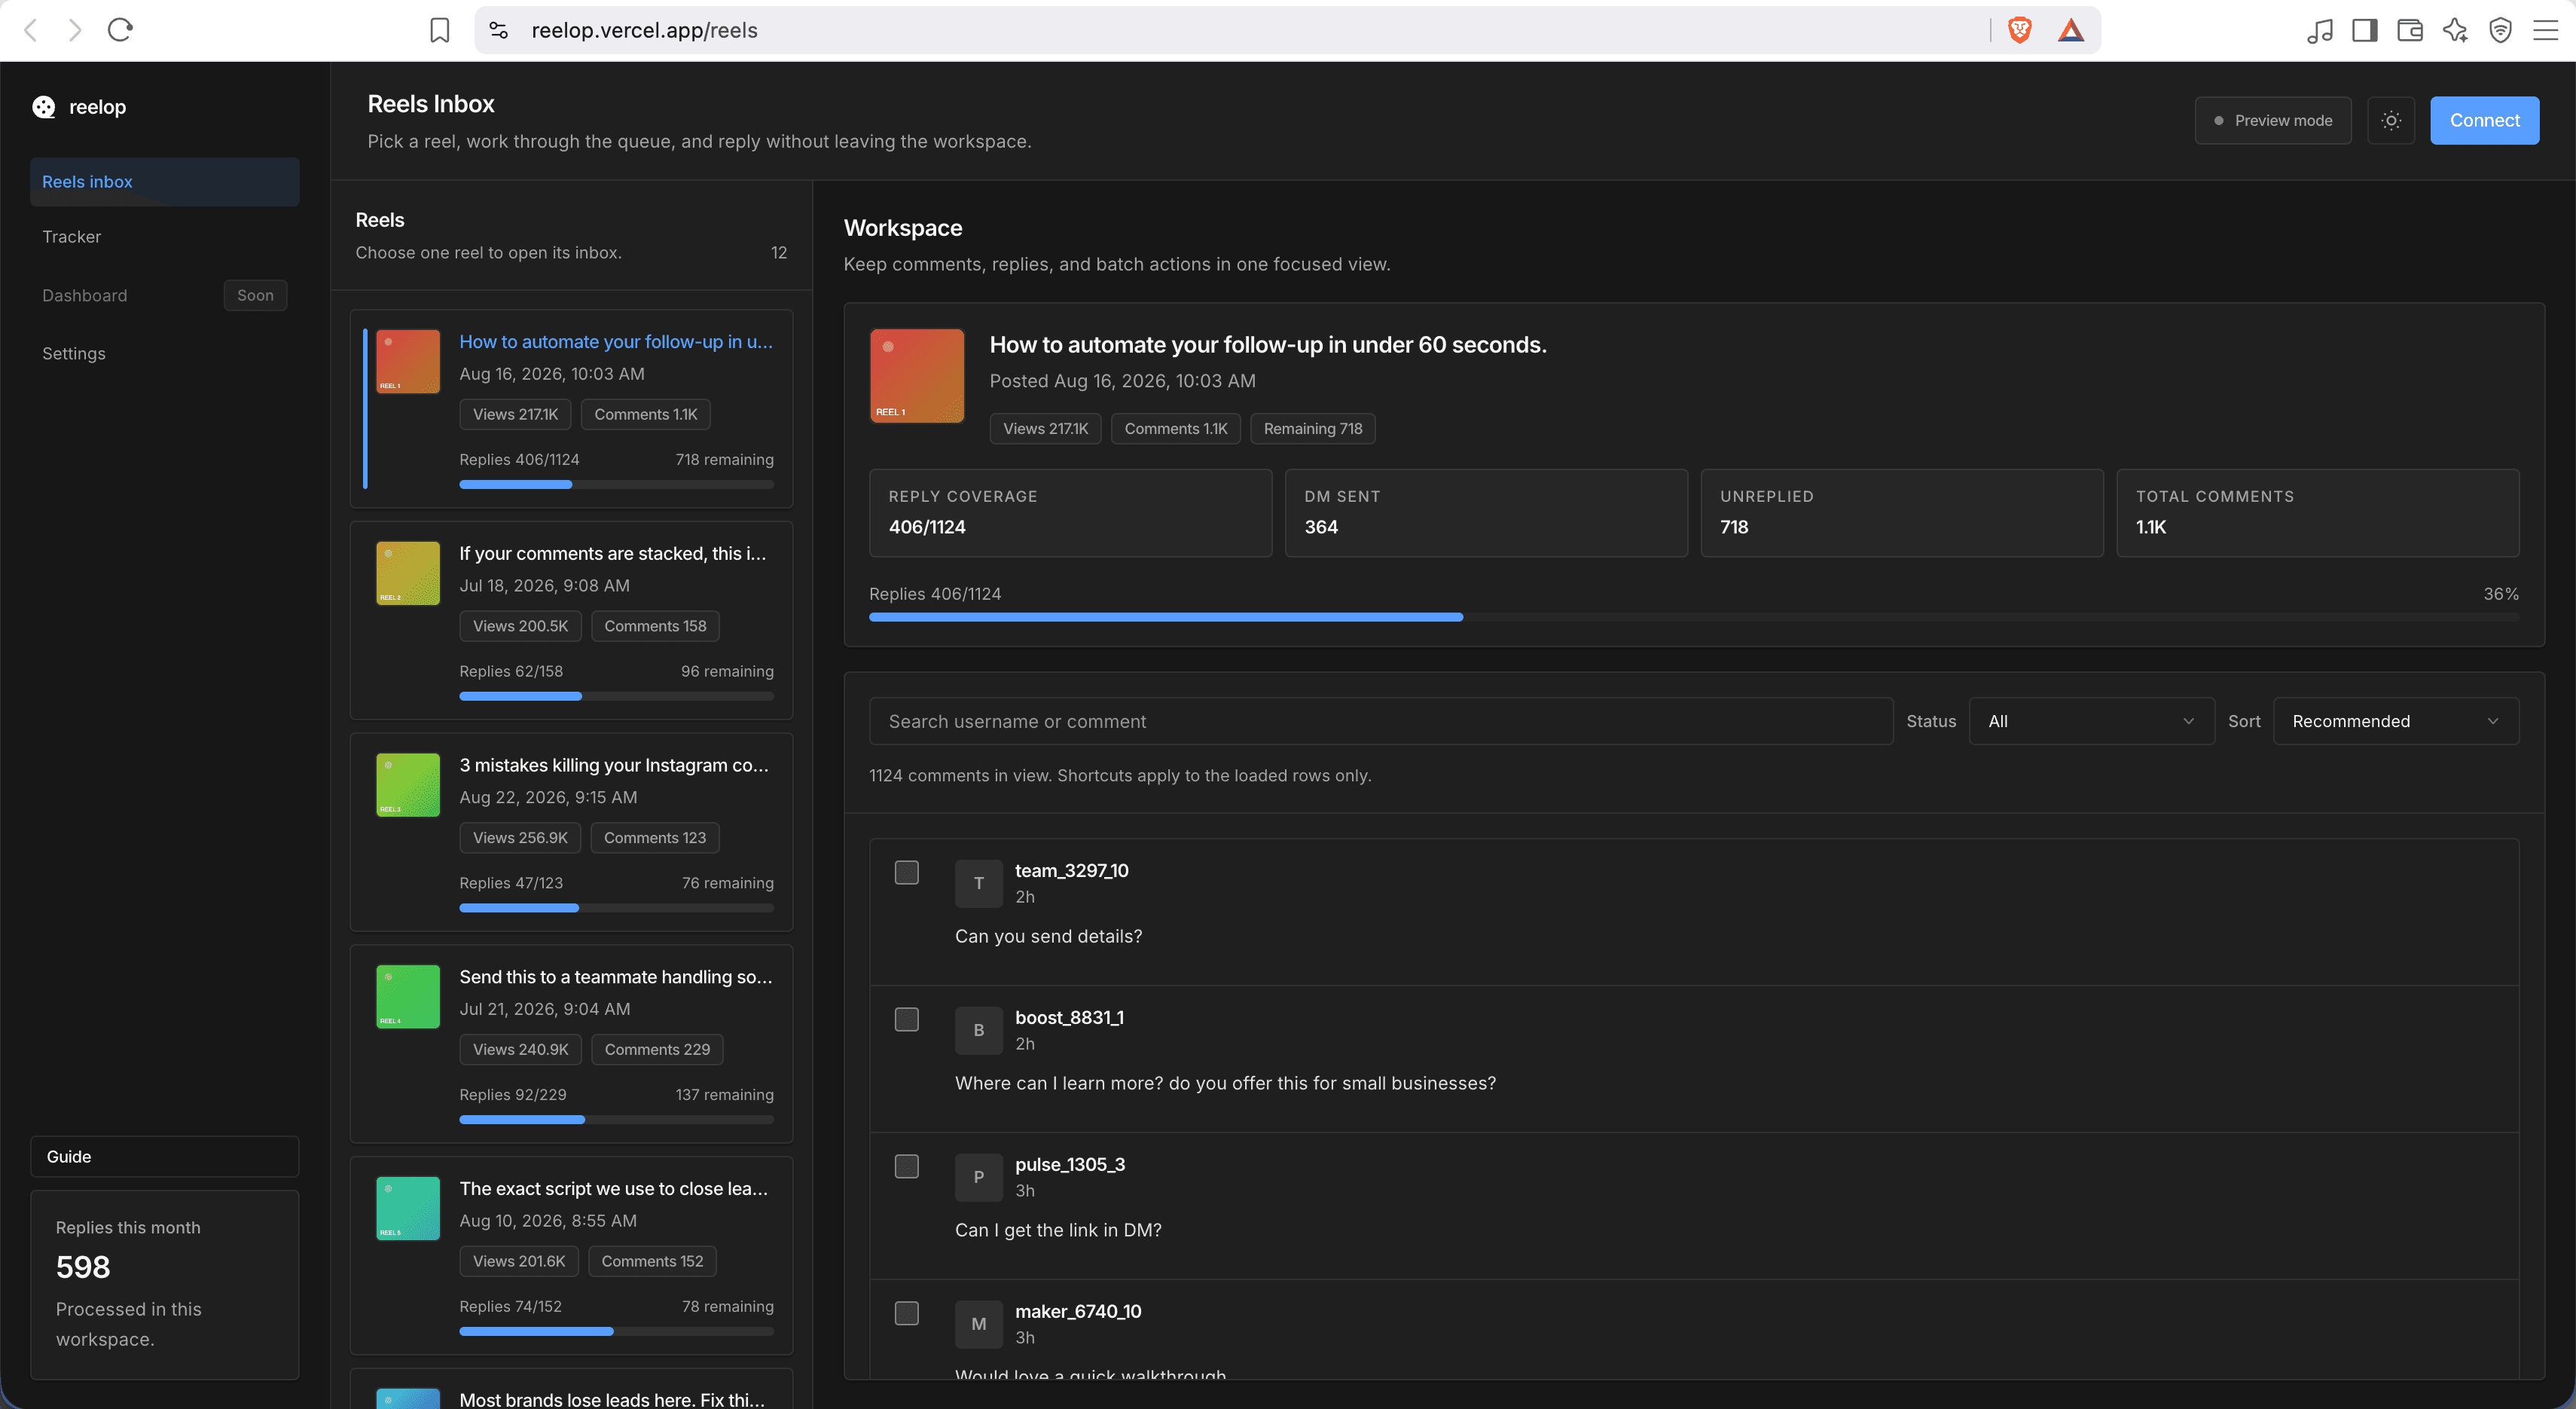Click the M avatar for maker_6740_10
The width and height of the screenshot is (2576, 1409).
pyautogui.click(x=978, y=1324)
